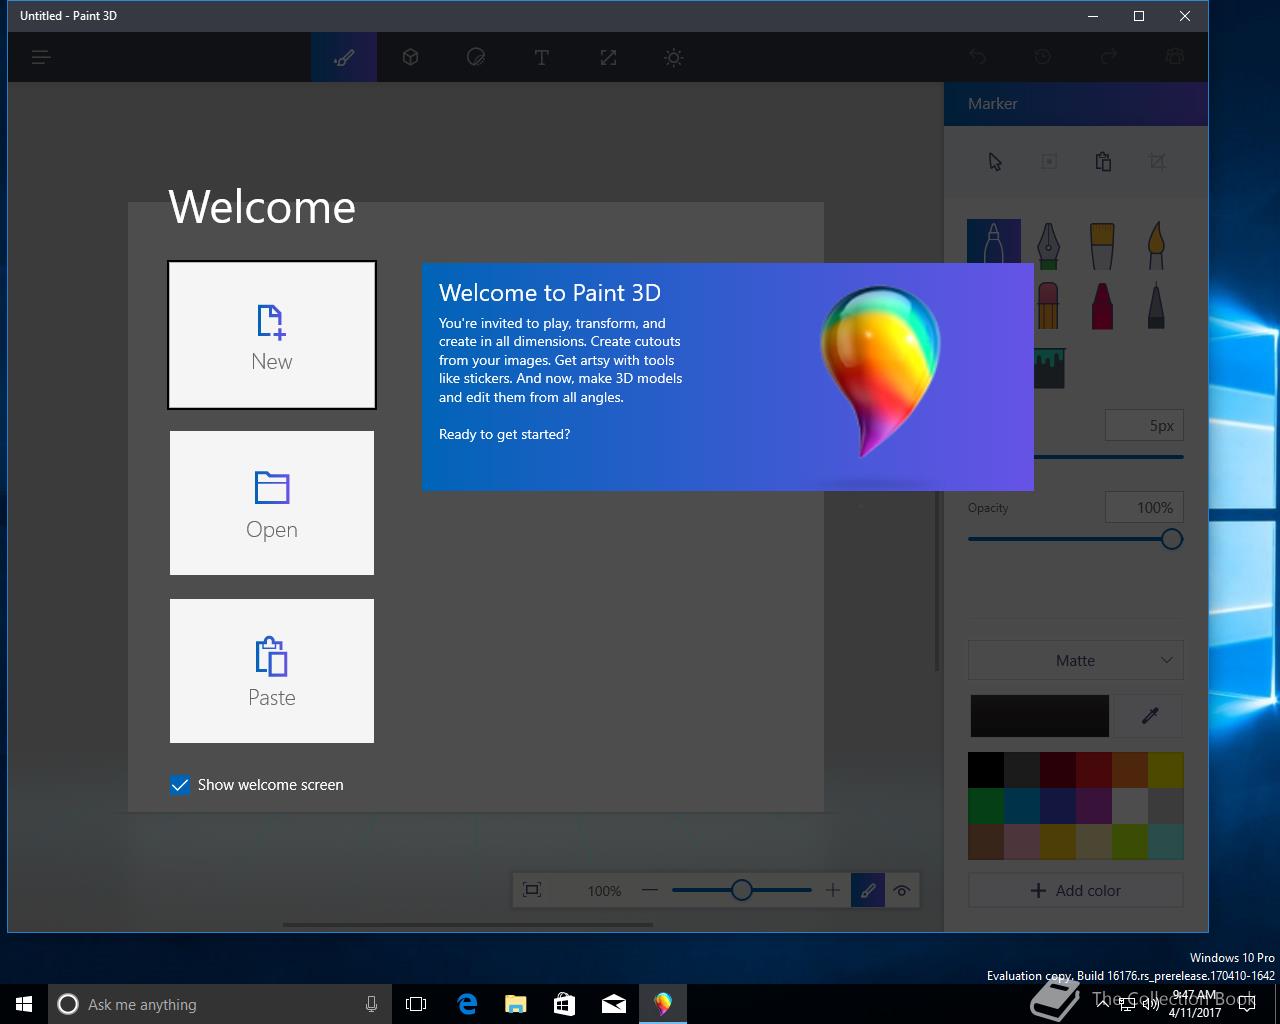1280x1024 pixels.
Task: Open the Canvas resize tab
Action: pyautogui.click(x=608, y=57)
